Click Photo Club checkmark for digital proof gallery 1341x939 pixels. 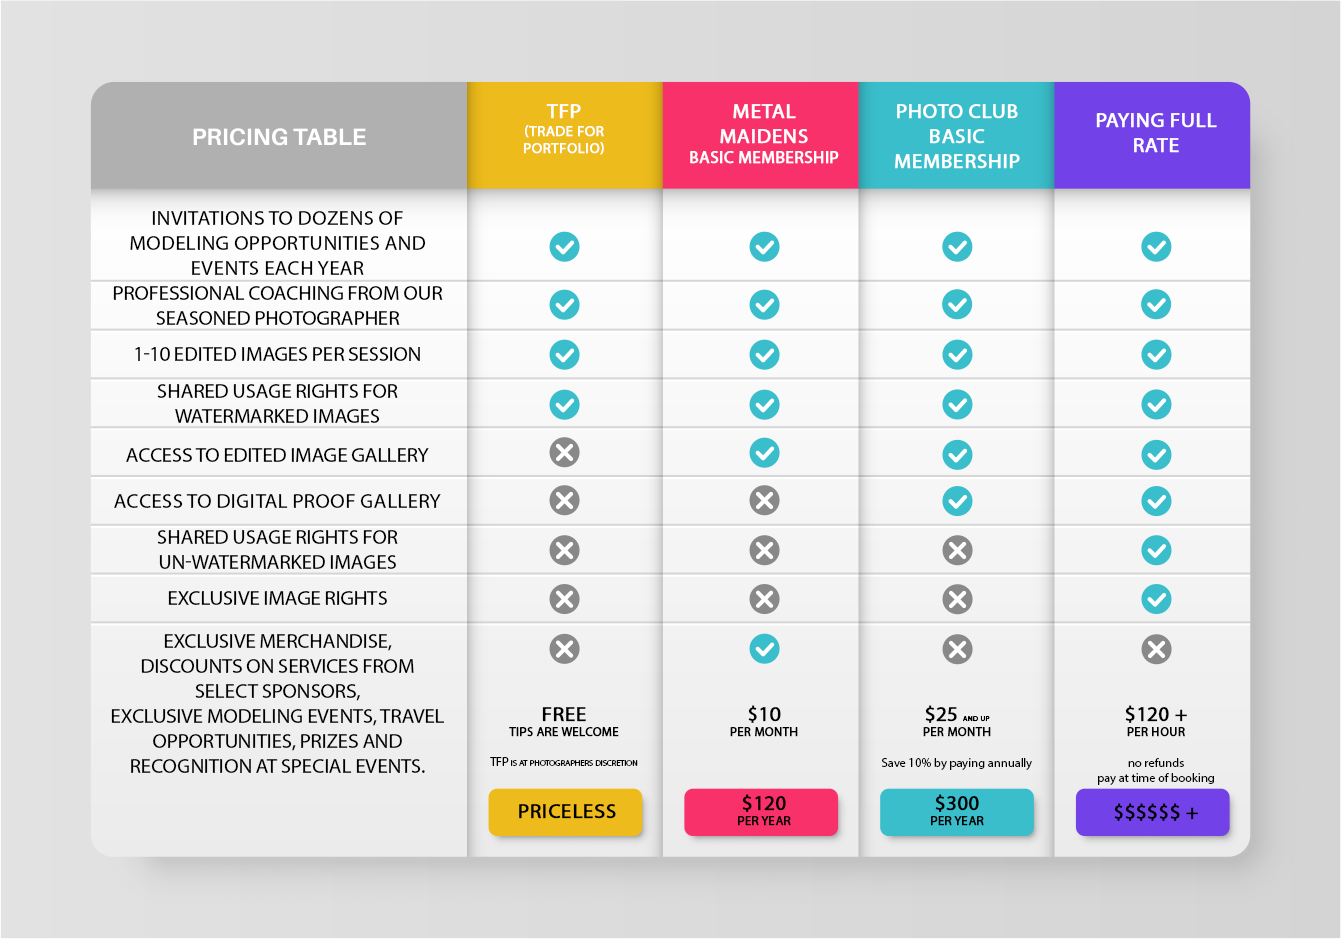(x=957, y=500)
